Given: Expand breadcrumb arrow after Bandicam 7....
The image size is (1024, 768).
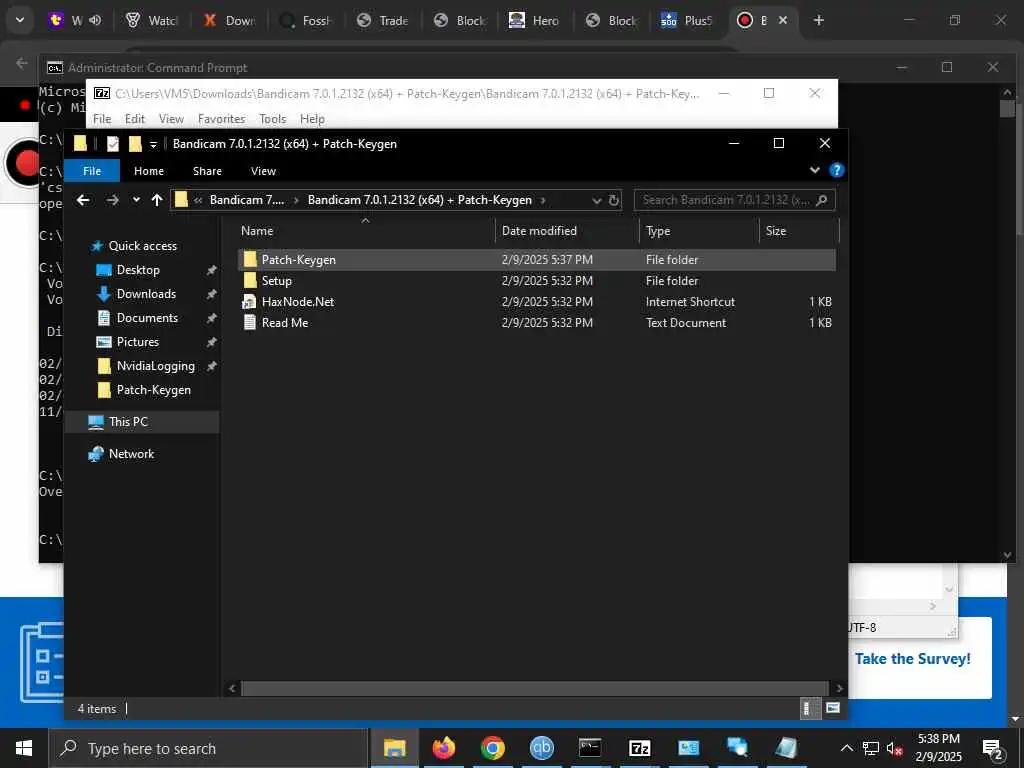Looking at the screenshot, I should tap(296, 200).
